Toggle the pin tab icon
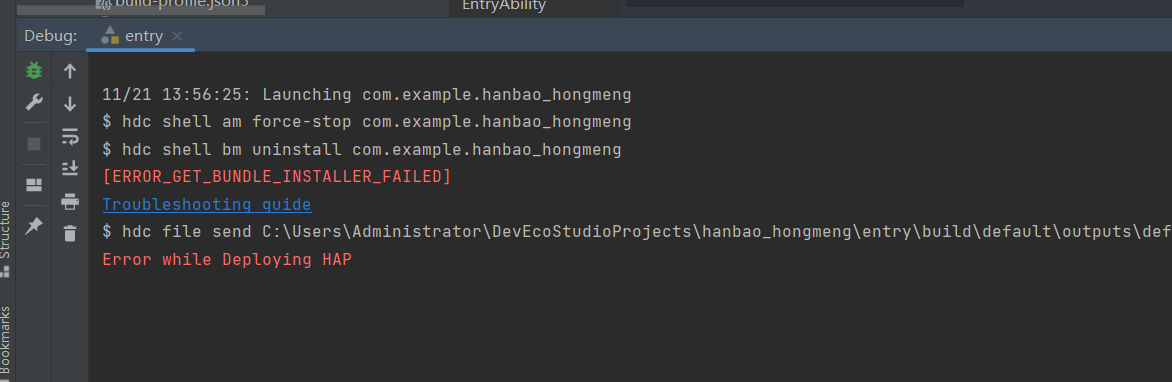1172x382 pixels. click(34, 227)
